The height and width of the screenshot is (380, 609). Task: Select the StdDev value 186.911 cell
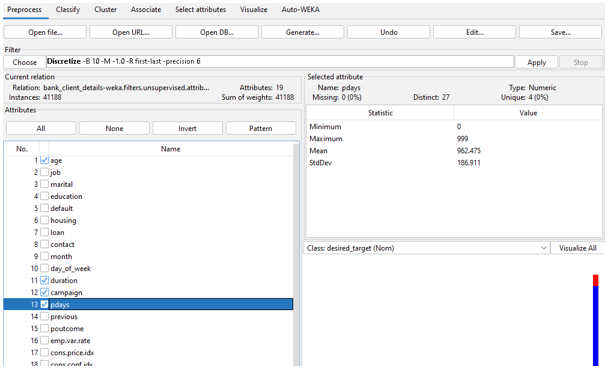click(528, 163)
